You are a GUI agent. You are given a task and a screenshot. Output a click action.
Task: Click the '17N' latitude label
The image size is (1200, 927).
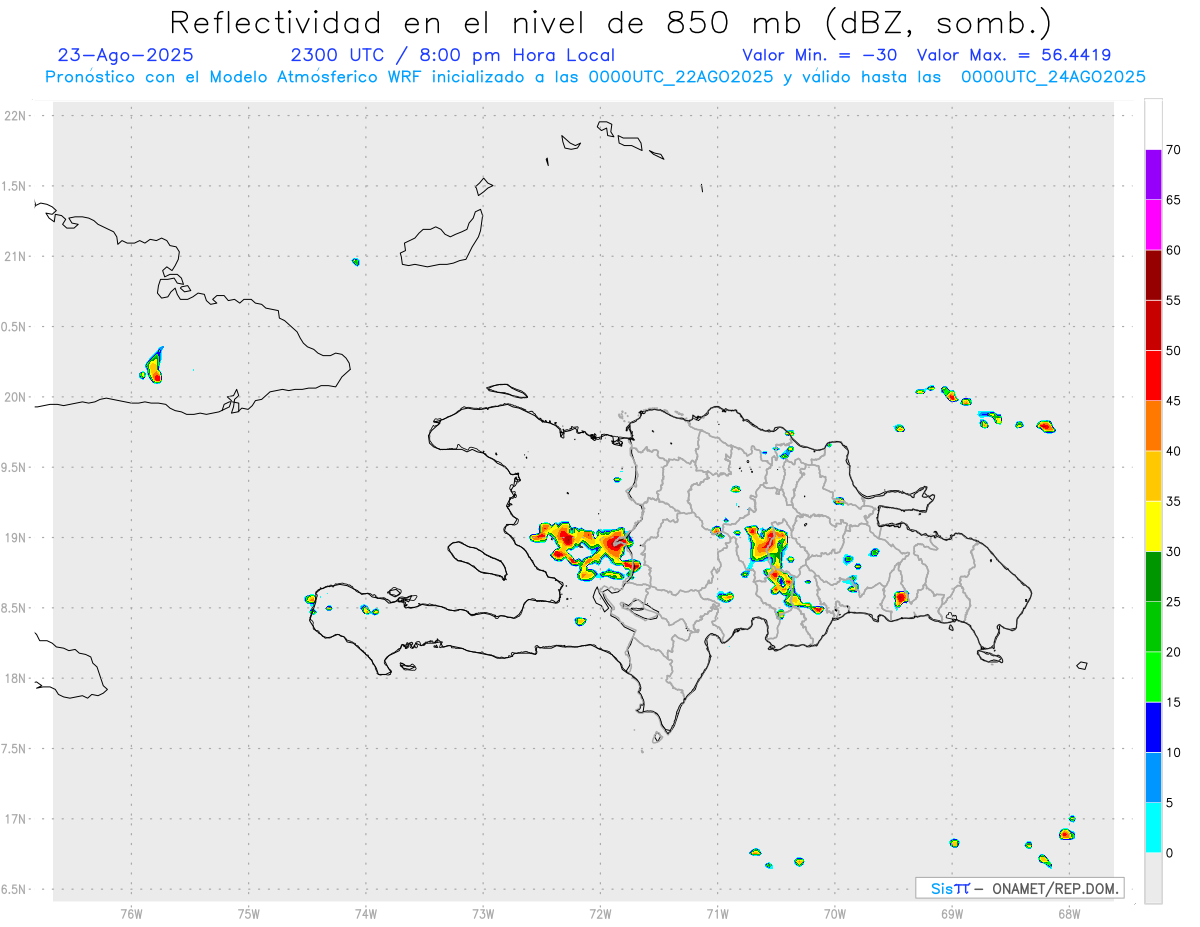tap(17, 820)
